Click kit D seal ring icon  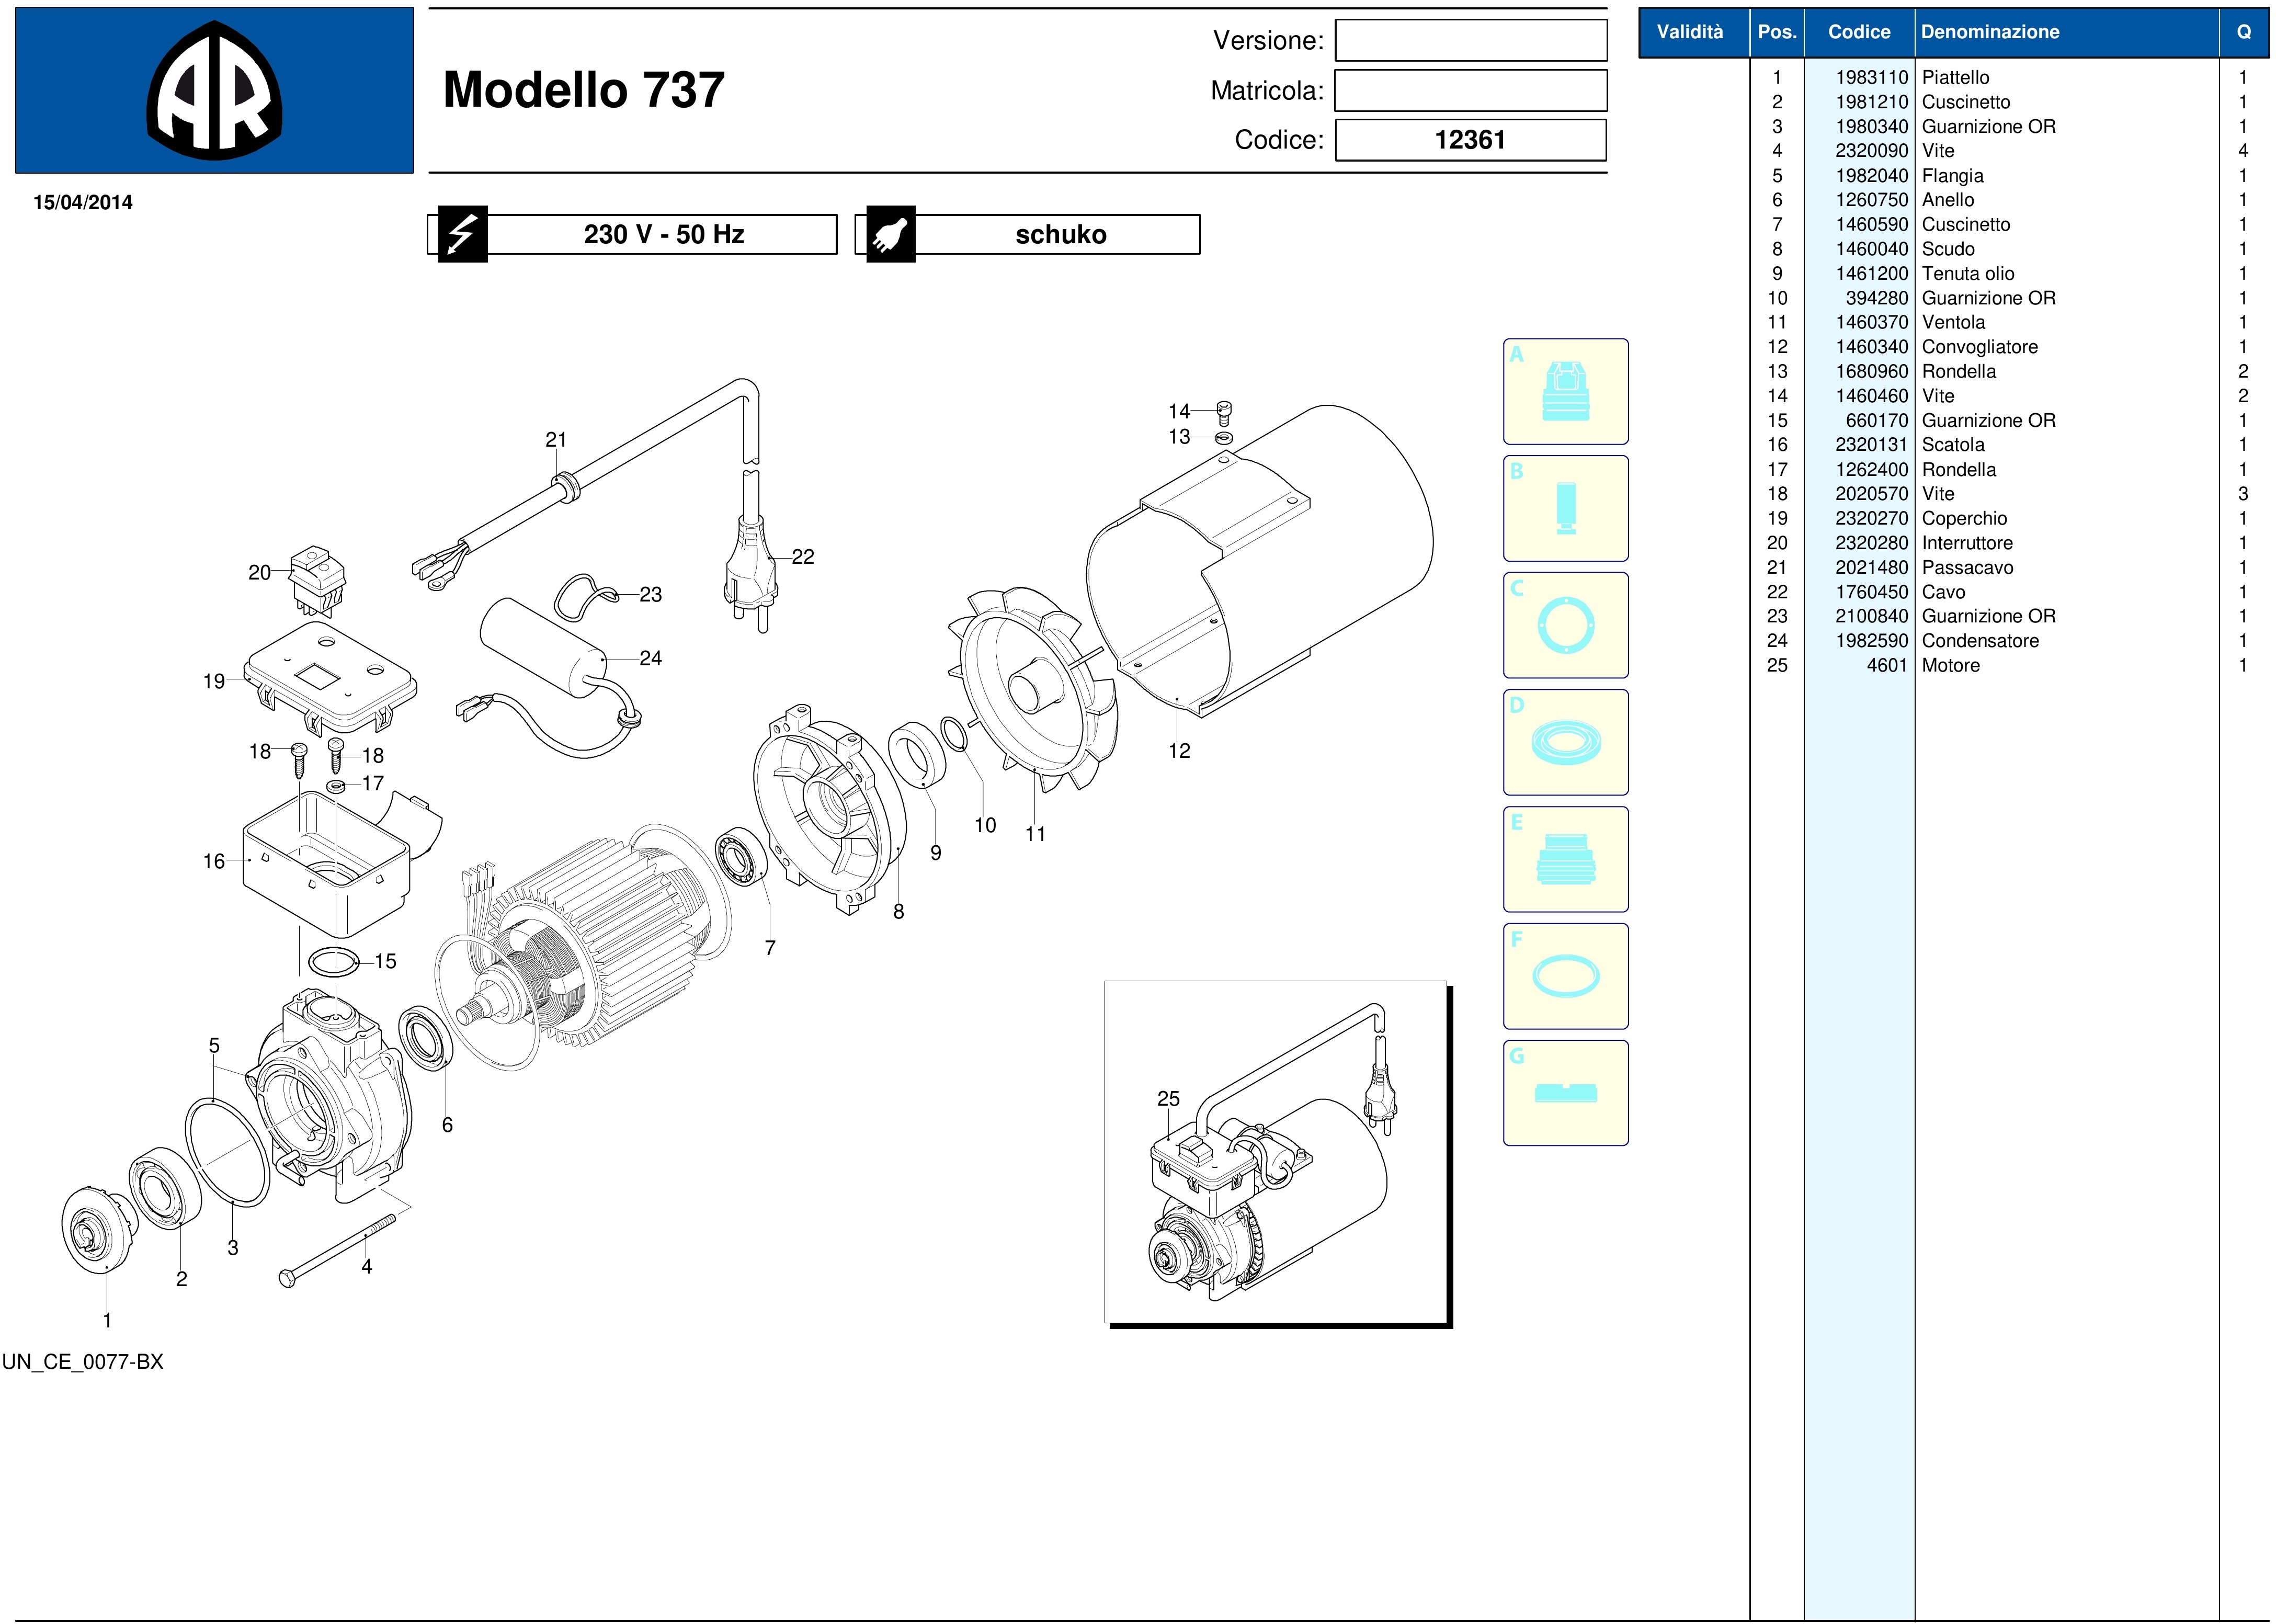[1565, 742]
